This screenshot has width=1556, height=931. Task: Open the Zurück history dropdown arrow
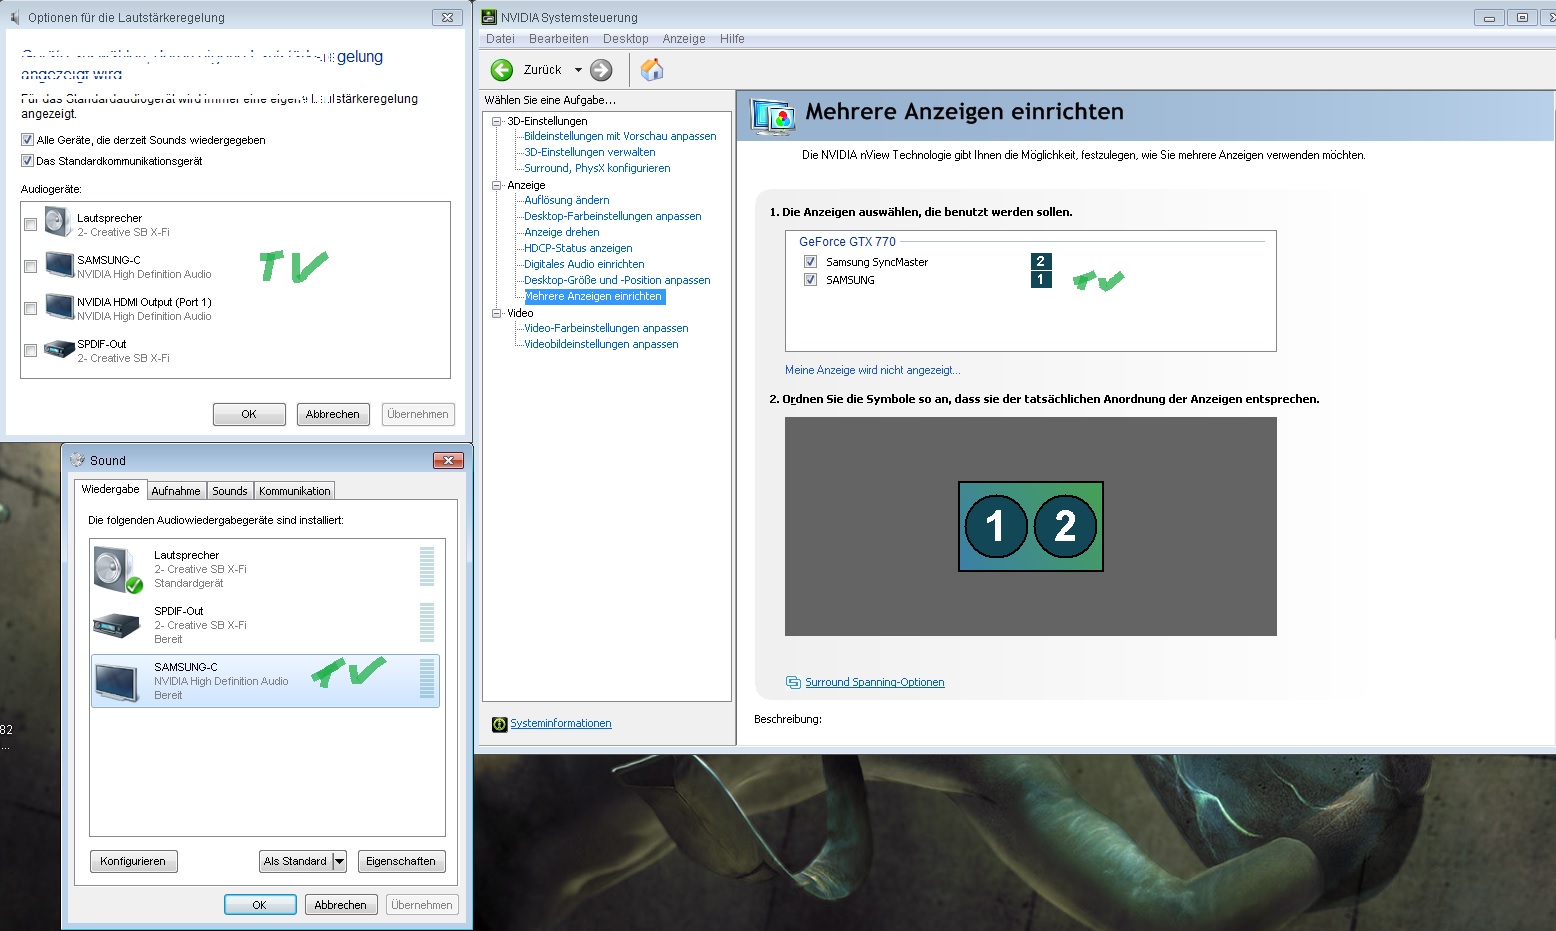[578, 70]
